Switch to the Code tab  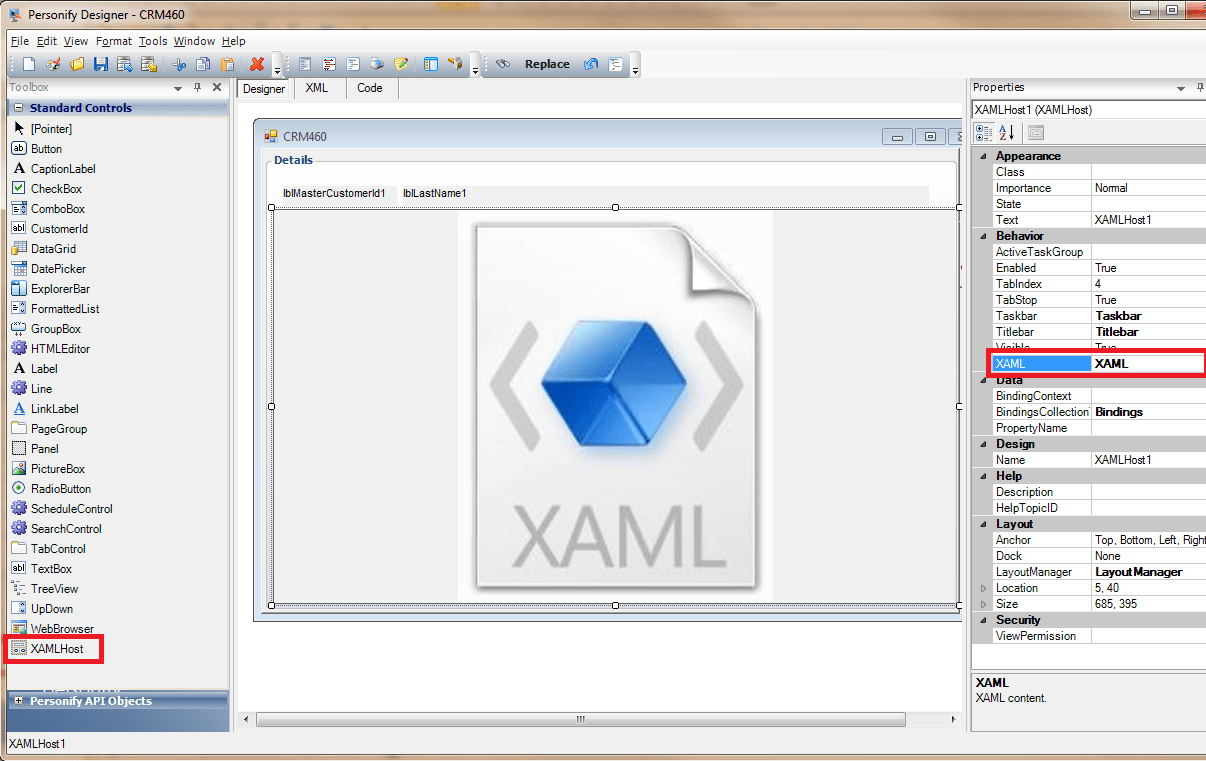coord(370,88)
